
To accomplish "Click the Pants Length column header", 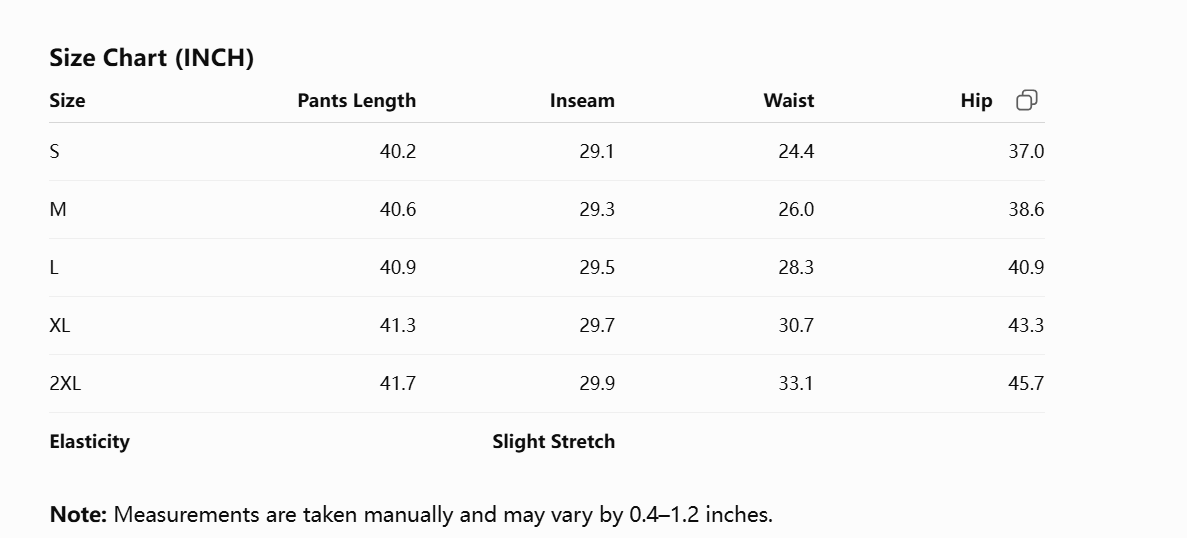I will 357,101.
